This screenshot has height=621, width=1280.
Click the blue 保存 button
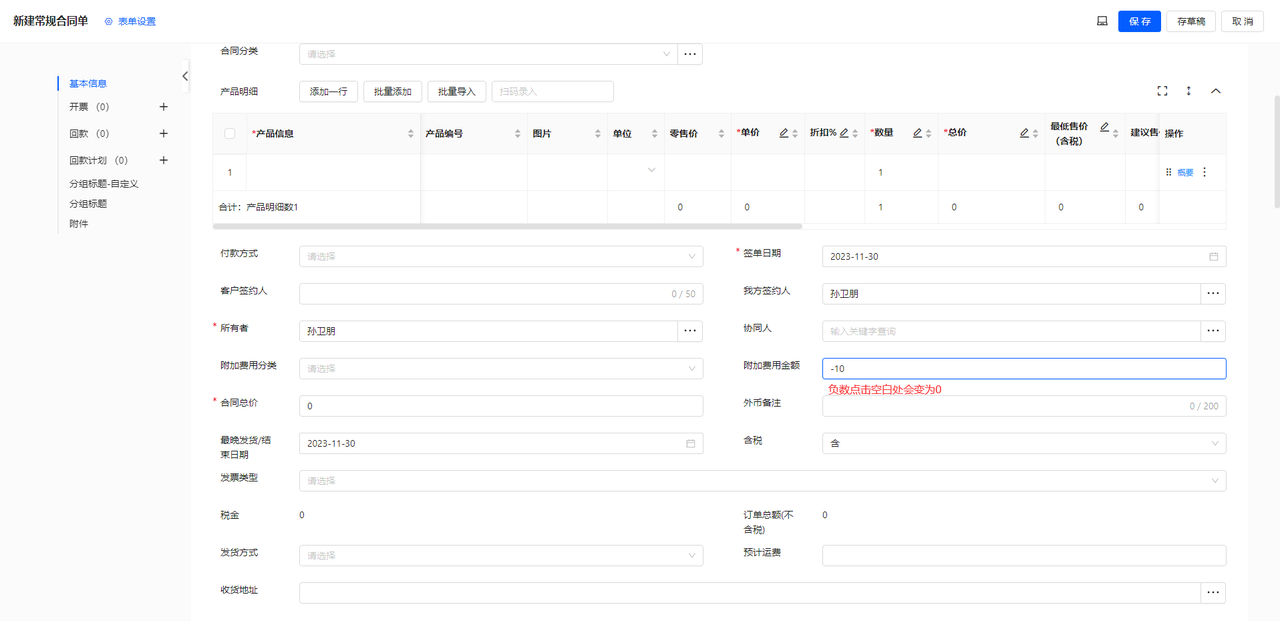pyautogui.click(x=1139, y=21)
